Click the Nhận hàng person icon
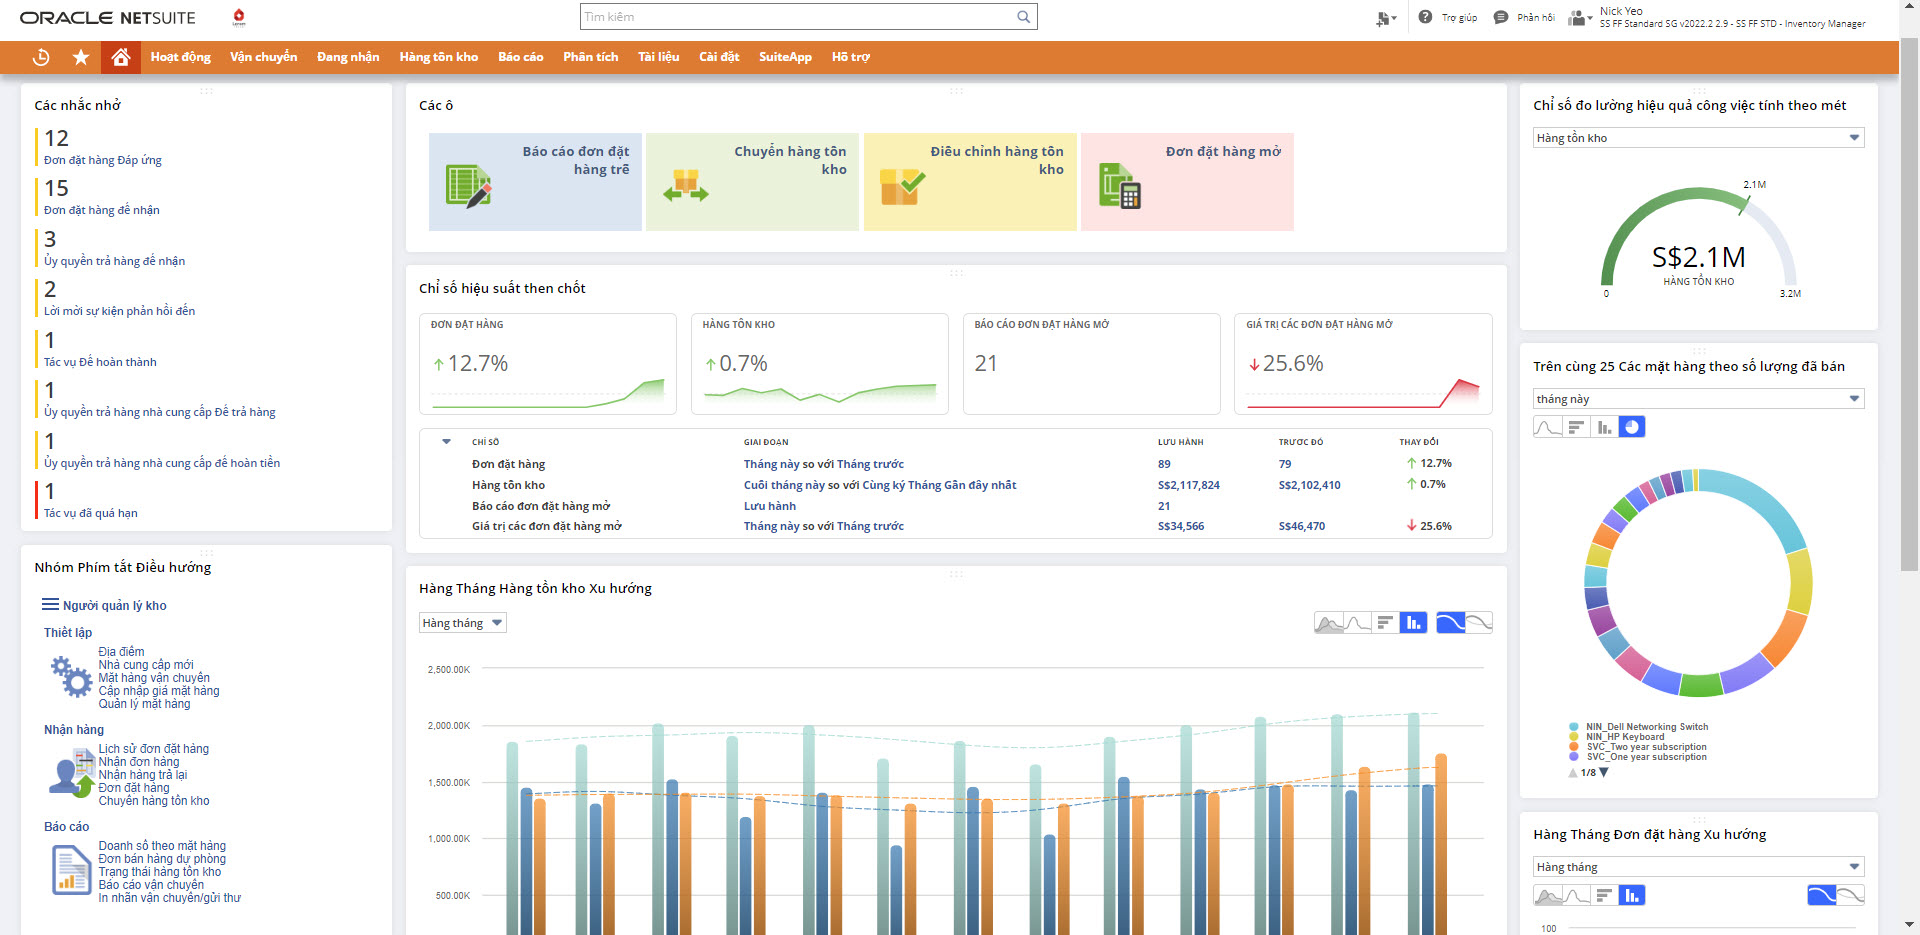 (x=71, y=774)
